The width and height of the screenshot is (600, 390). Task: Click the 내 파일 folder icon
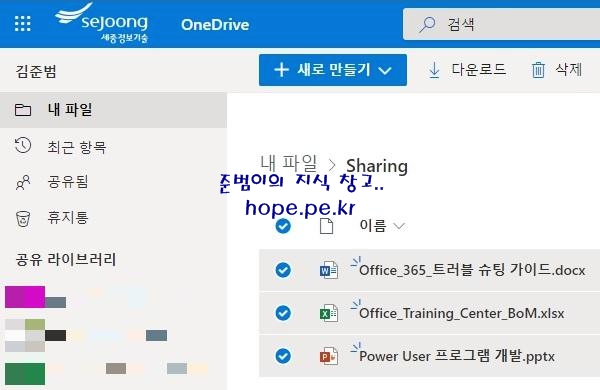pyautogui.click(x=23, y=110)
